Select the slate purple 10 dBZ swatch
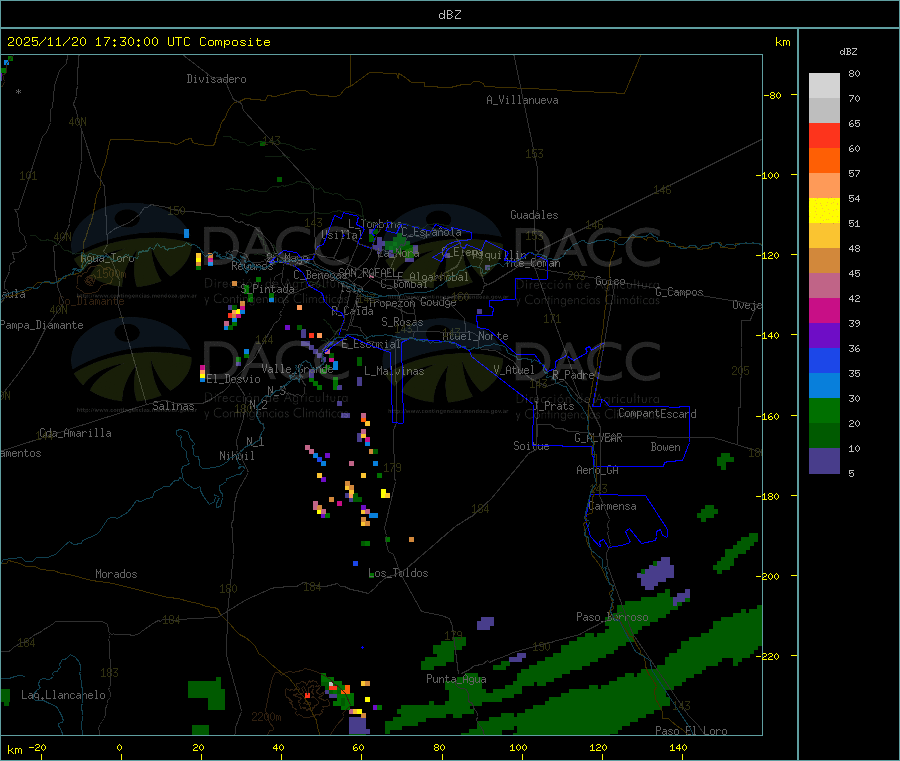Screen dimensions: 900x761 tap(824, 461)
